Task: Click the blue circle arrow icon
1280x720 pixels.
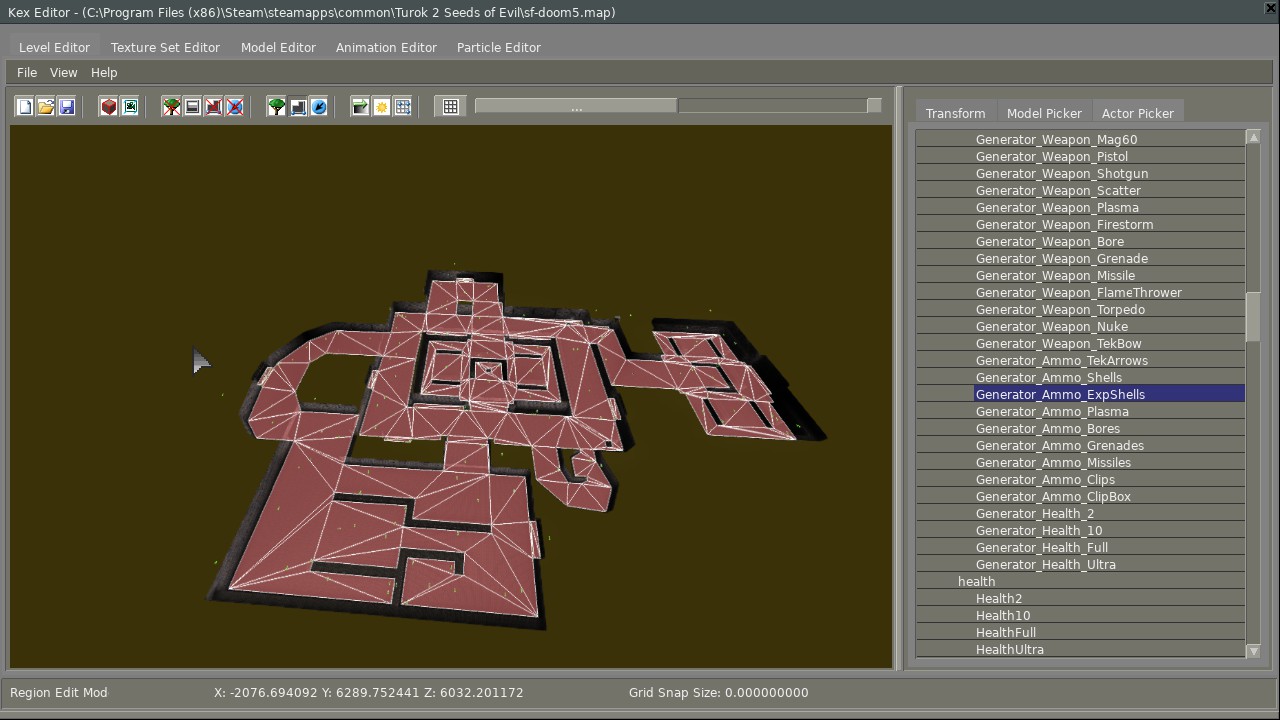Action: [x=319, y=107]
